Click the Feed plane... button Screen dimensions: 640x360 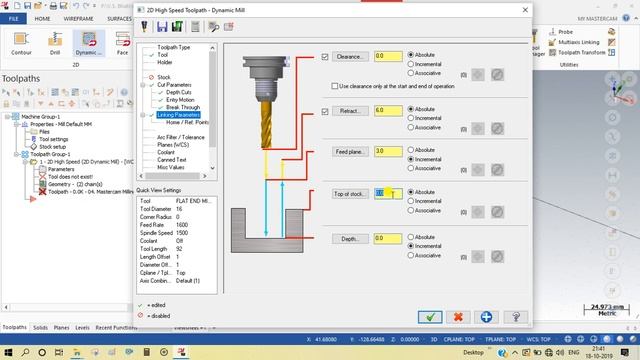point(350,152)
